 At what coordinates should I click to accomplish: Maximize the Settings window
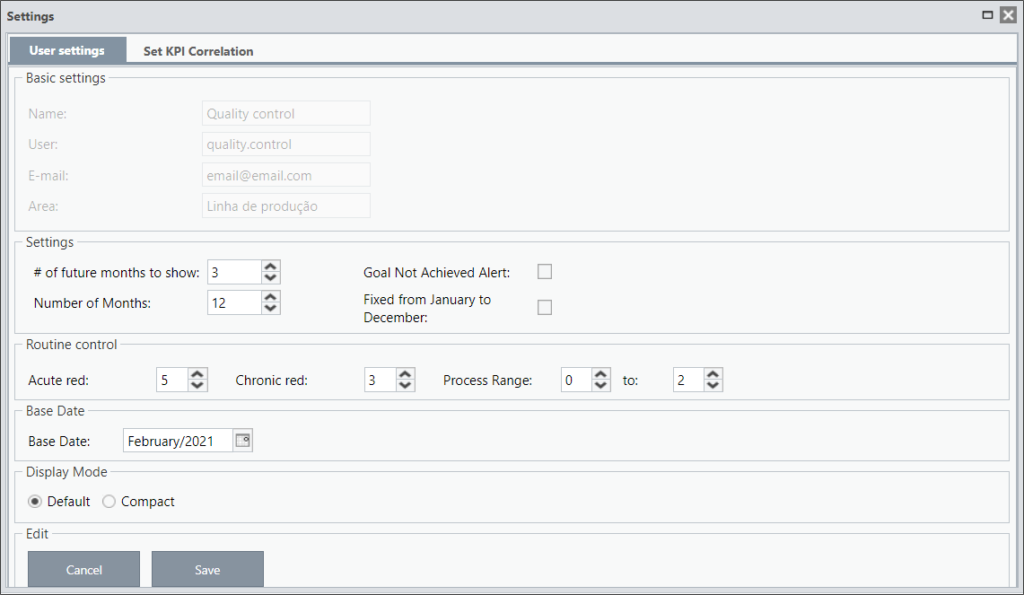click(987, 15)
